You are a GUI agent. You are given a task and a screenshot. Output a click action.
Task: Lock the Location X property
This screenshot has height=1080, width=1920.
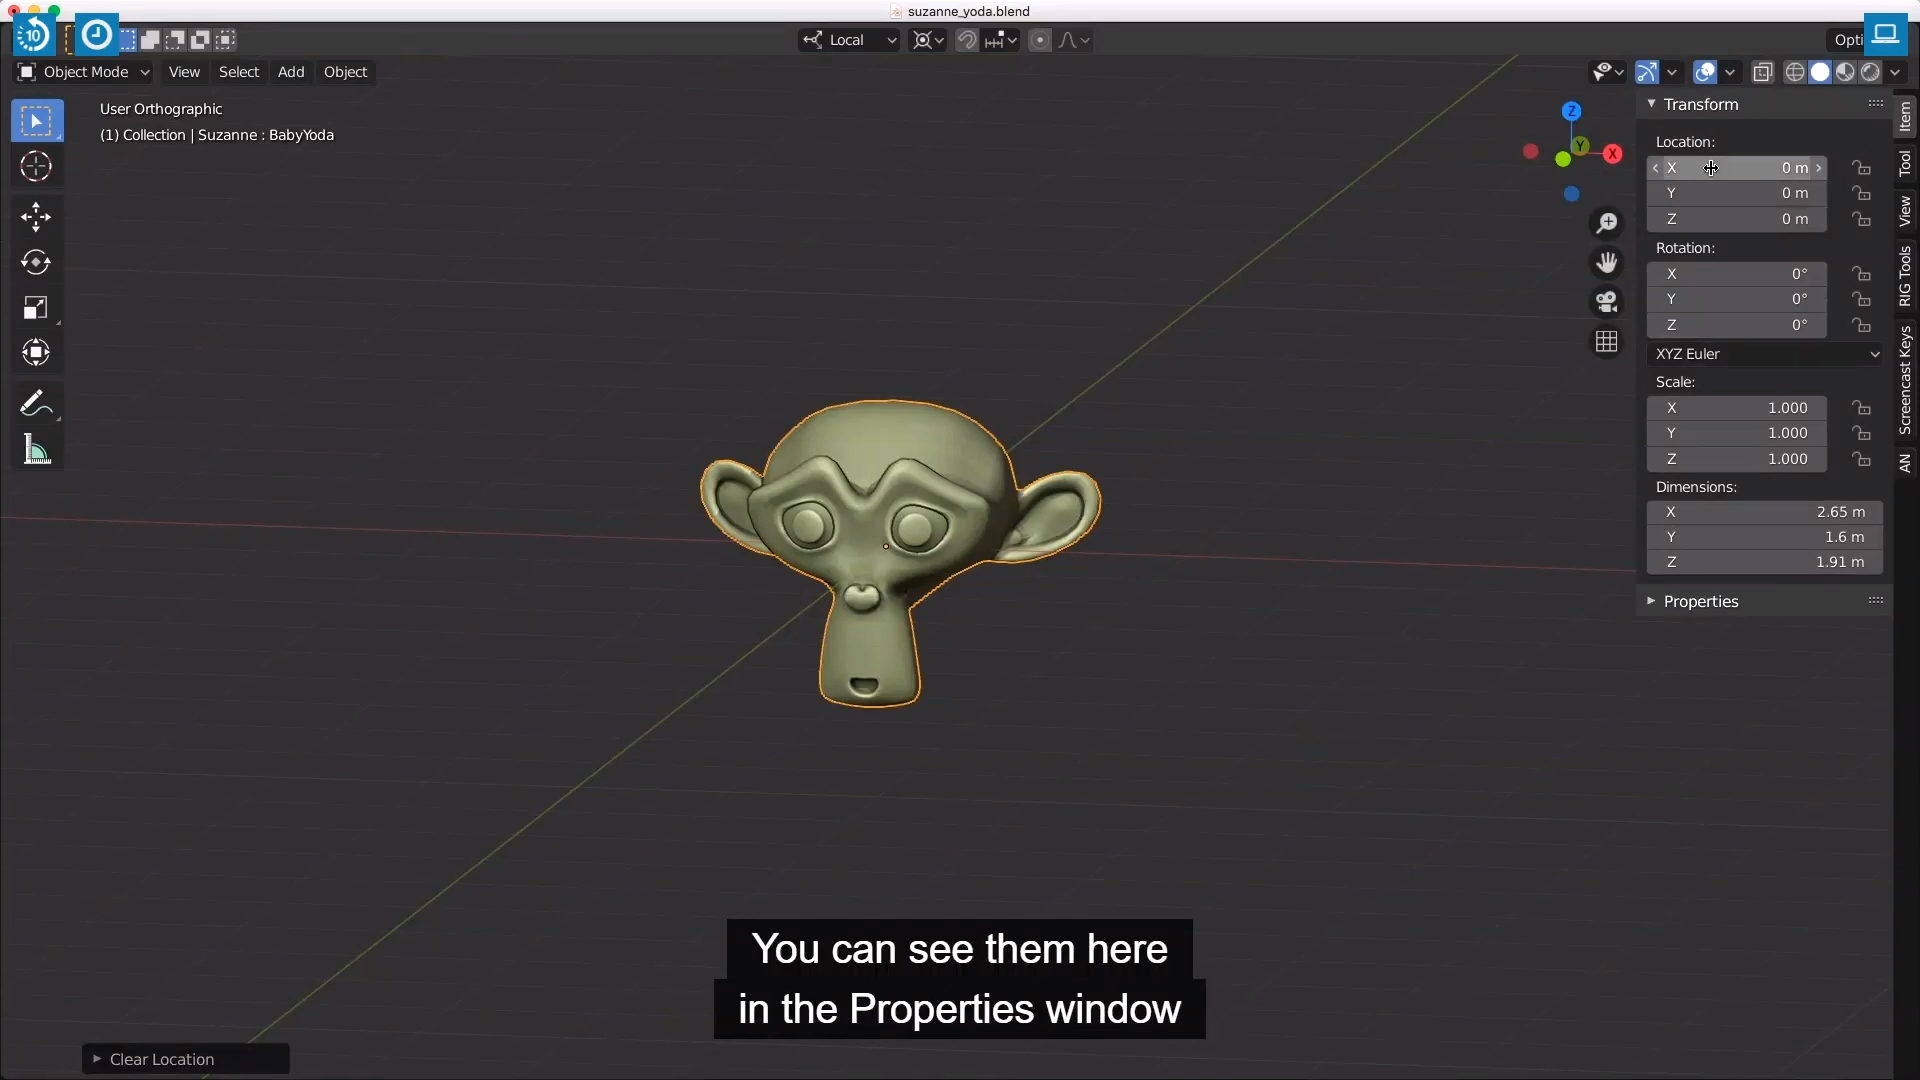pyautogui.click(x=1861, y=168)
